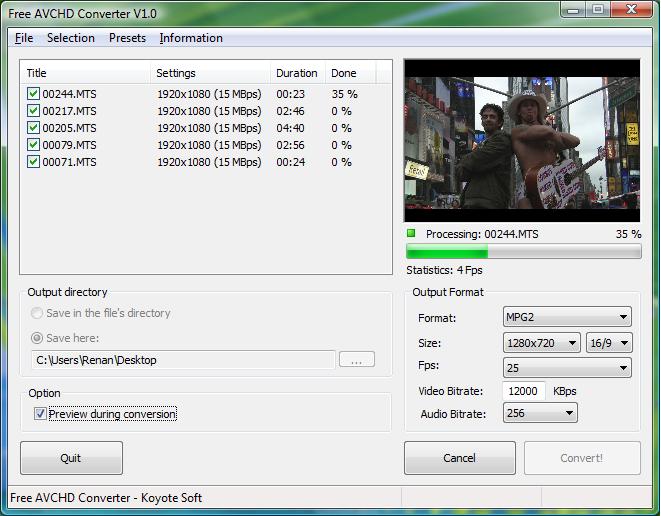Uncheck the 00071.MTS file checkbox
This screenshot has height=516, width=661.
point(33,162)
